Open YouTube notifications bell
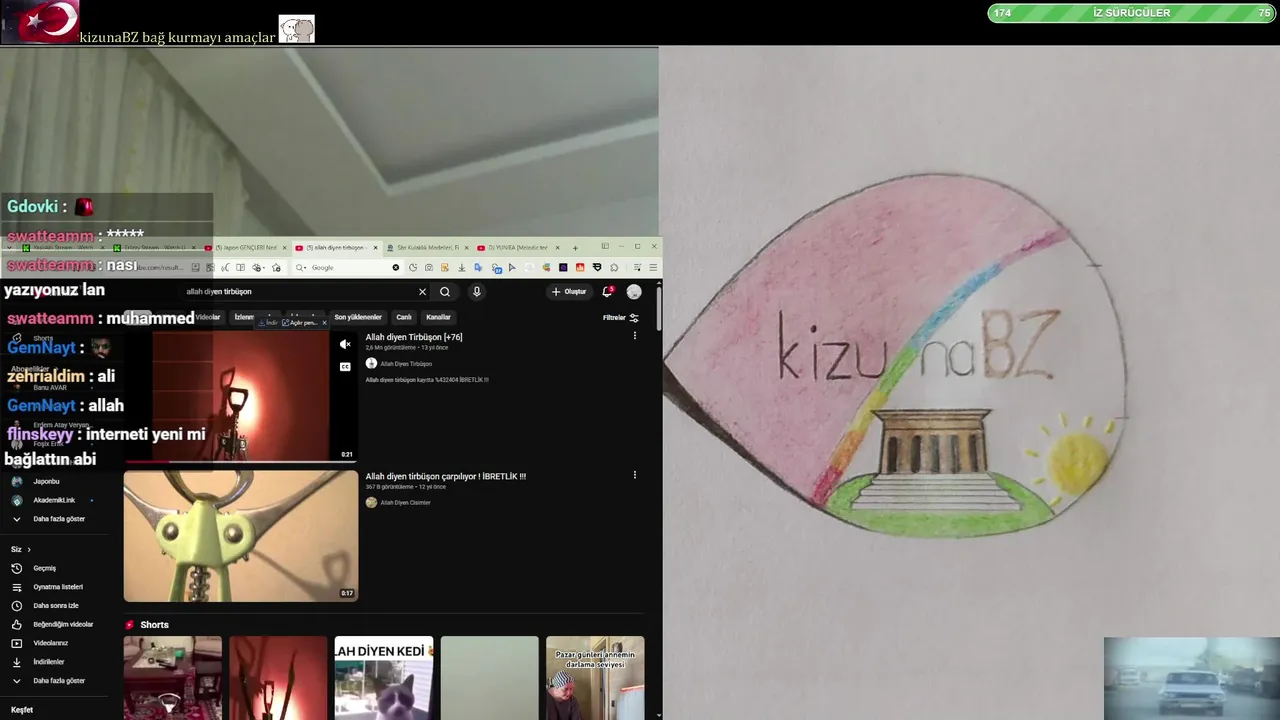 coord(607,292)
